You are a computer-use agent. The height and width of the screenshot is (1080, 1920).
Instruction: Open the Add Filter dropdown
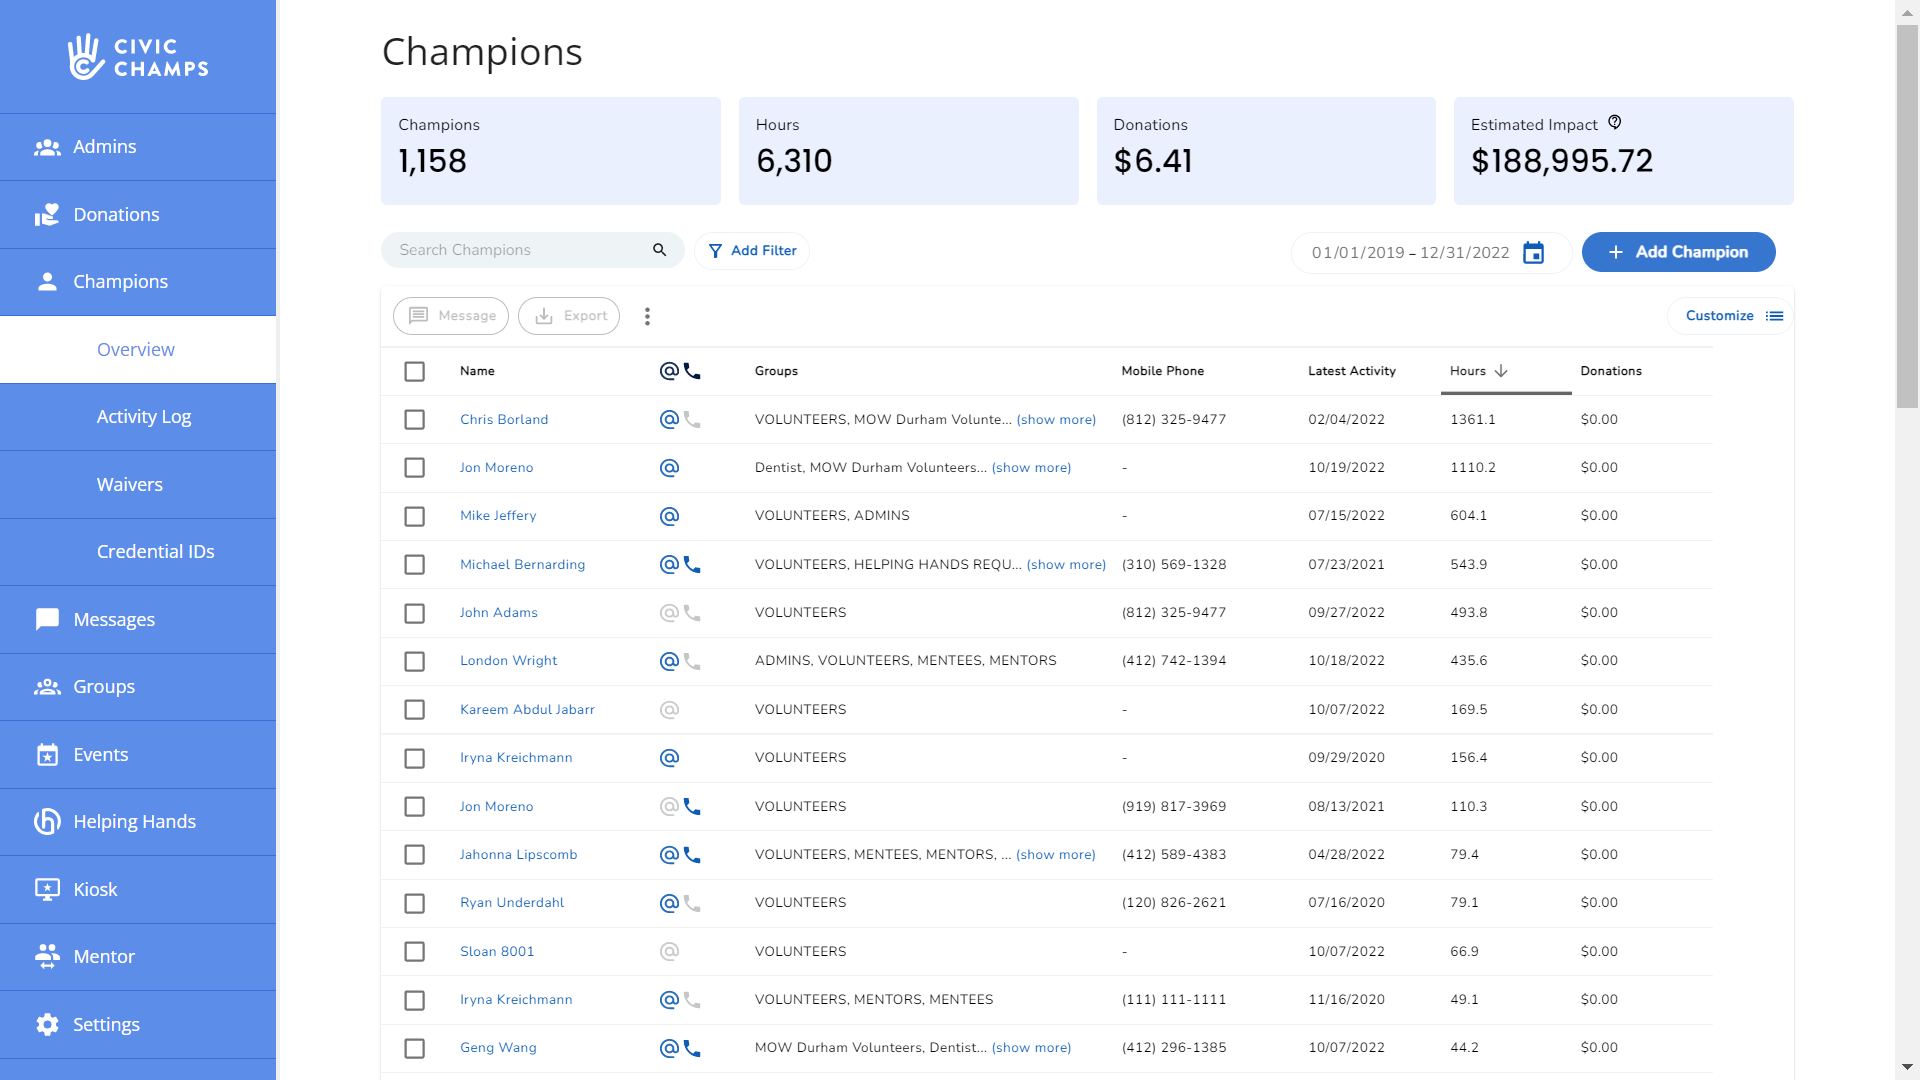(752, 251)
